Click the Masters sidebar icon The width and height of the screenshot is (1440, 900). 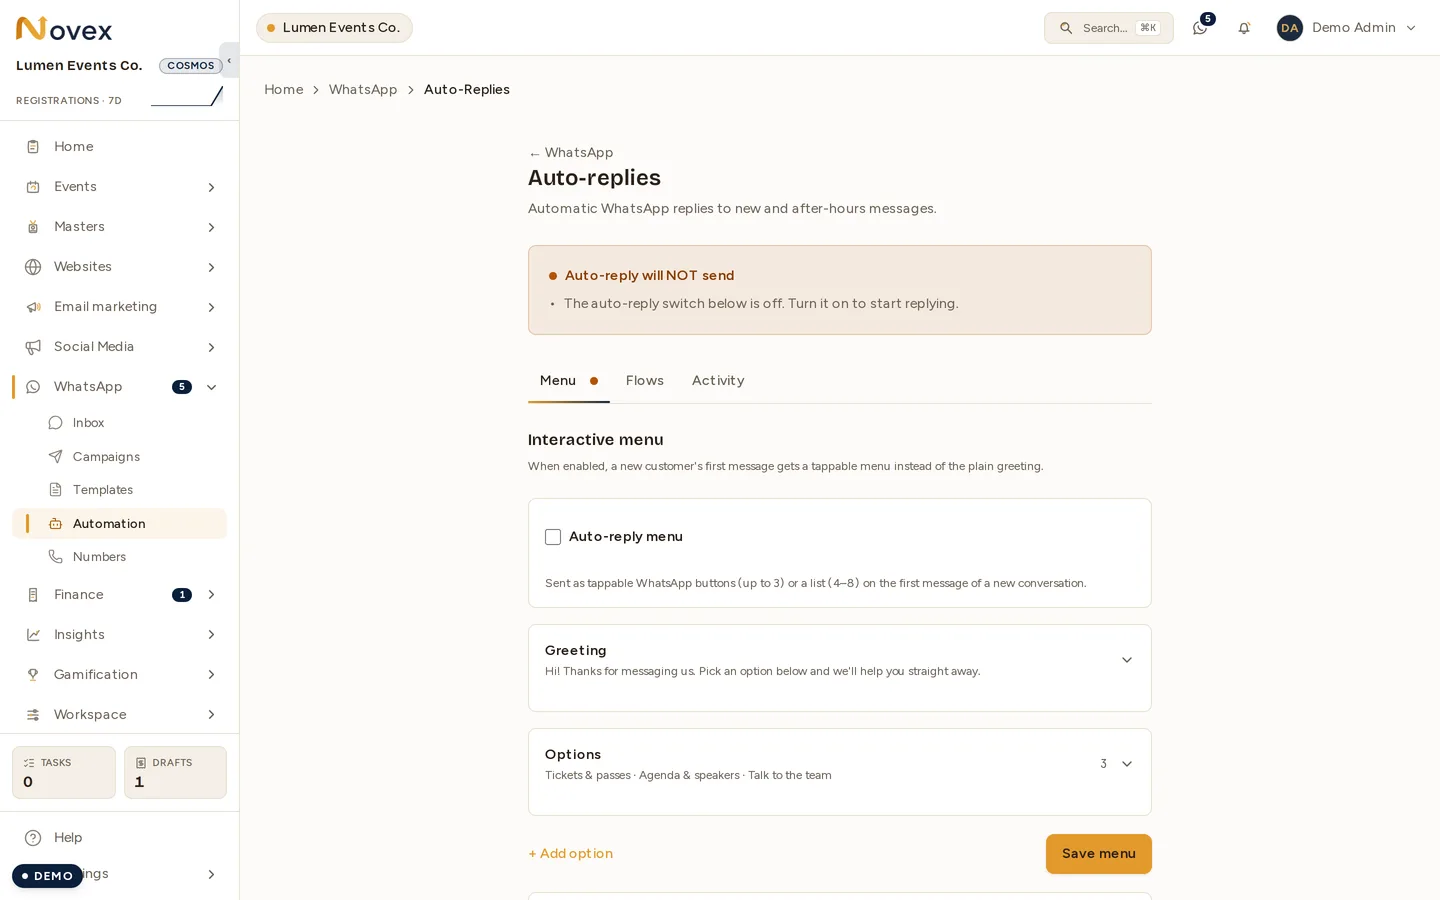pos(33,227)
